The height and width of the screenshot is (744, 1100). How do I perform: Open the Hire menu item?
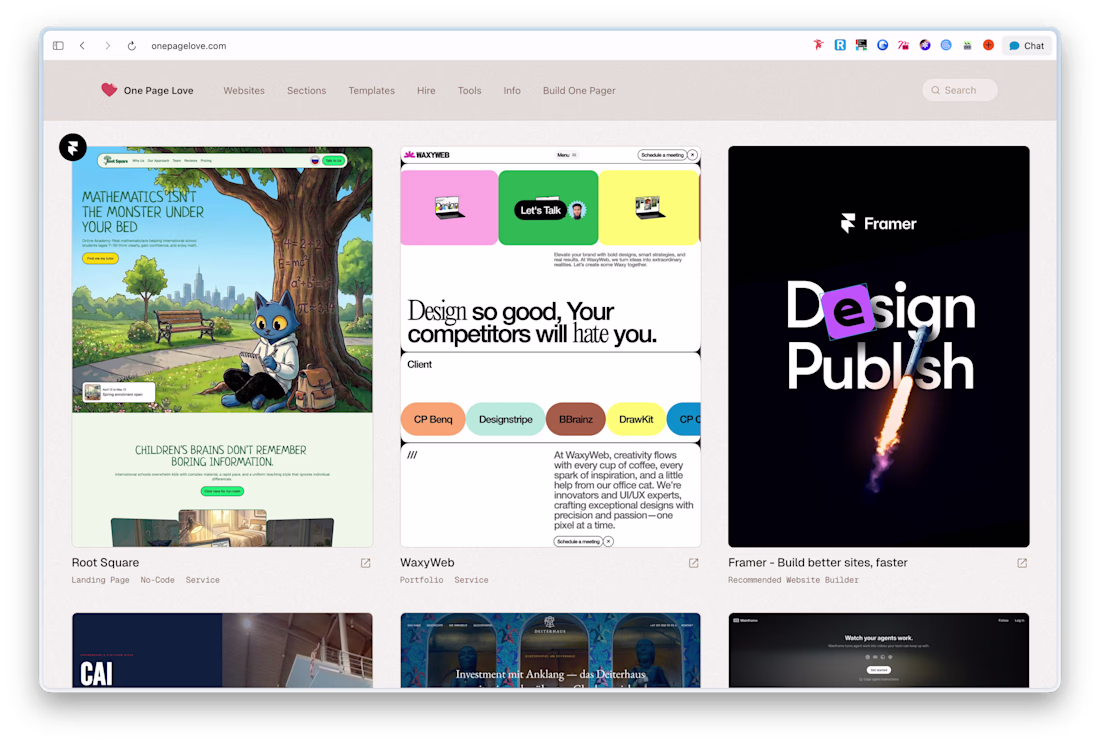click(x=426, y=90)
